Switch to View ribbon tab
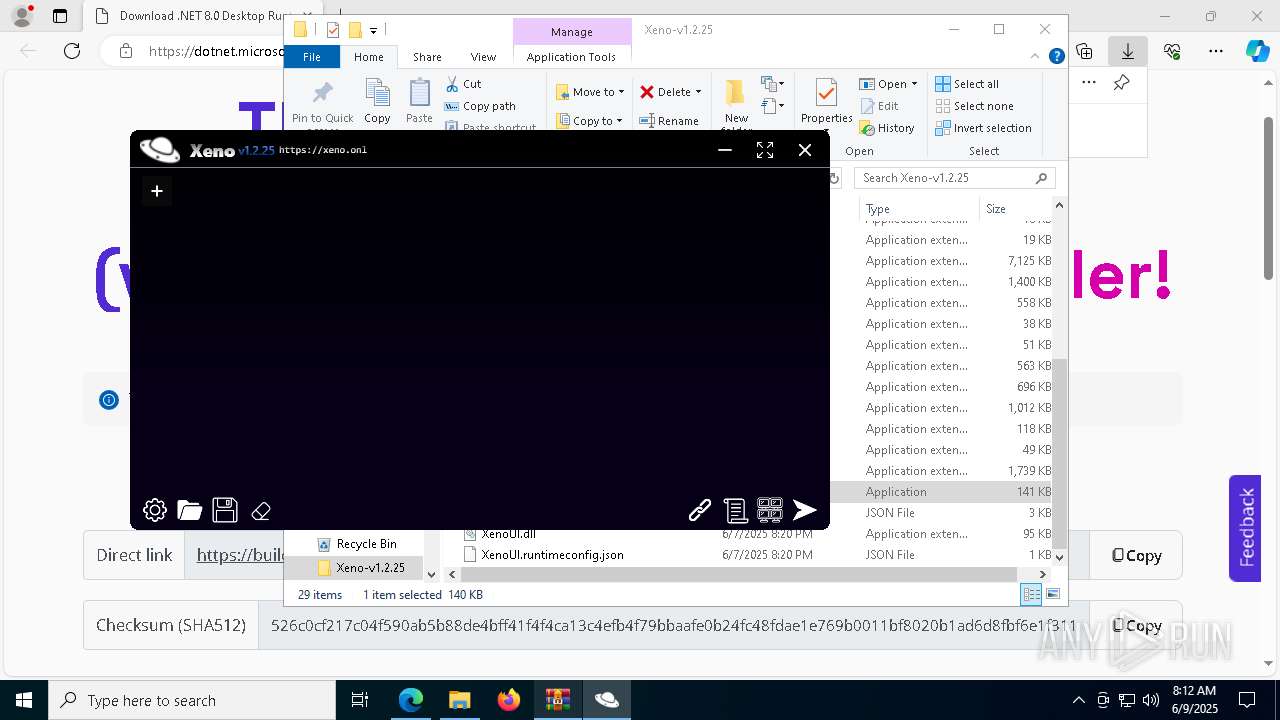The image size is (1280, 720). [483, 57]
